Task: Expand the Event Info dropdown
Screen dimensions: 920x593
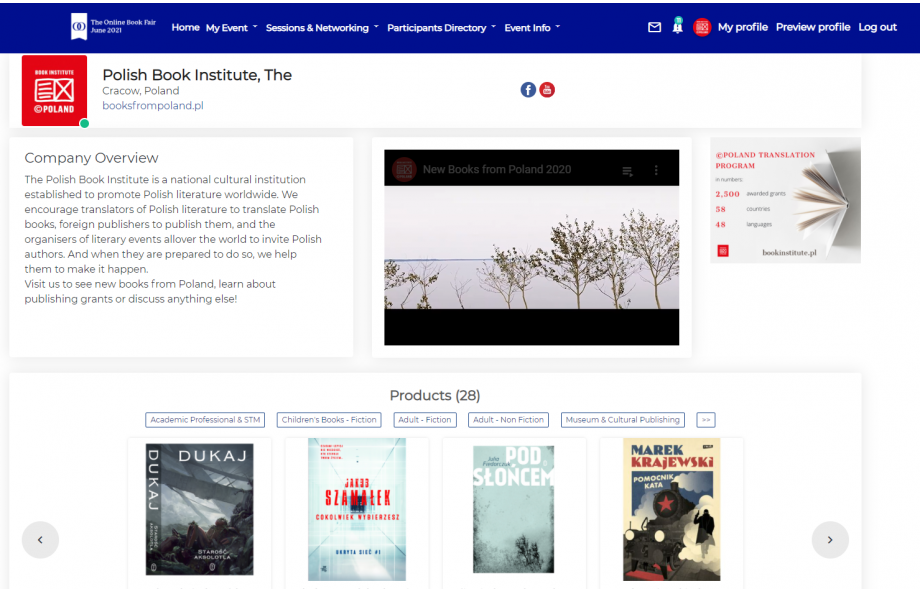Action: 532,28
